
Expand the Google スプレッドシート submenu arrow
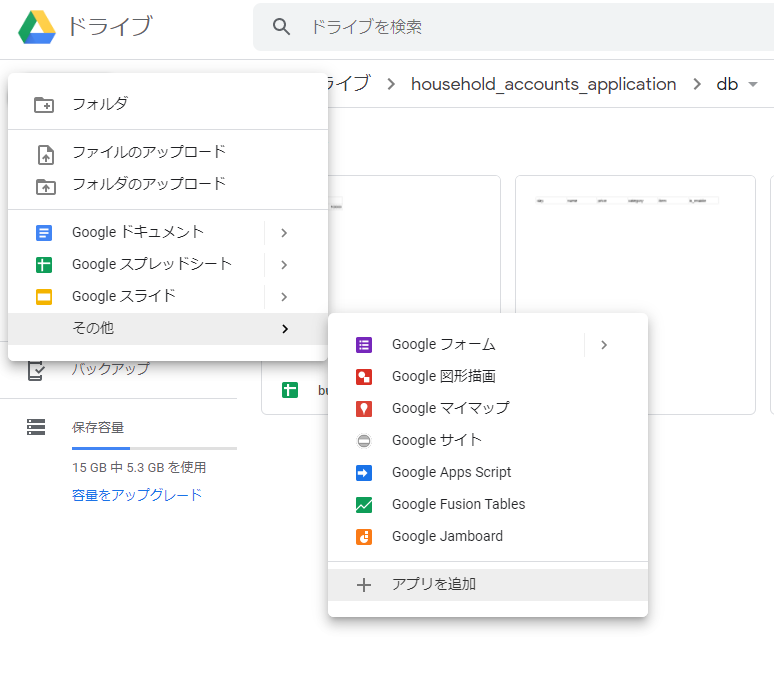click(284, 265)
